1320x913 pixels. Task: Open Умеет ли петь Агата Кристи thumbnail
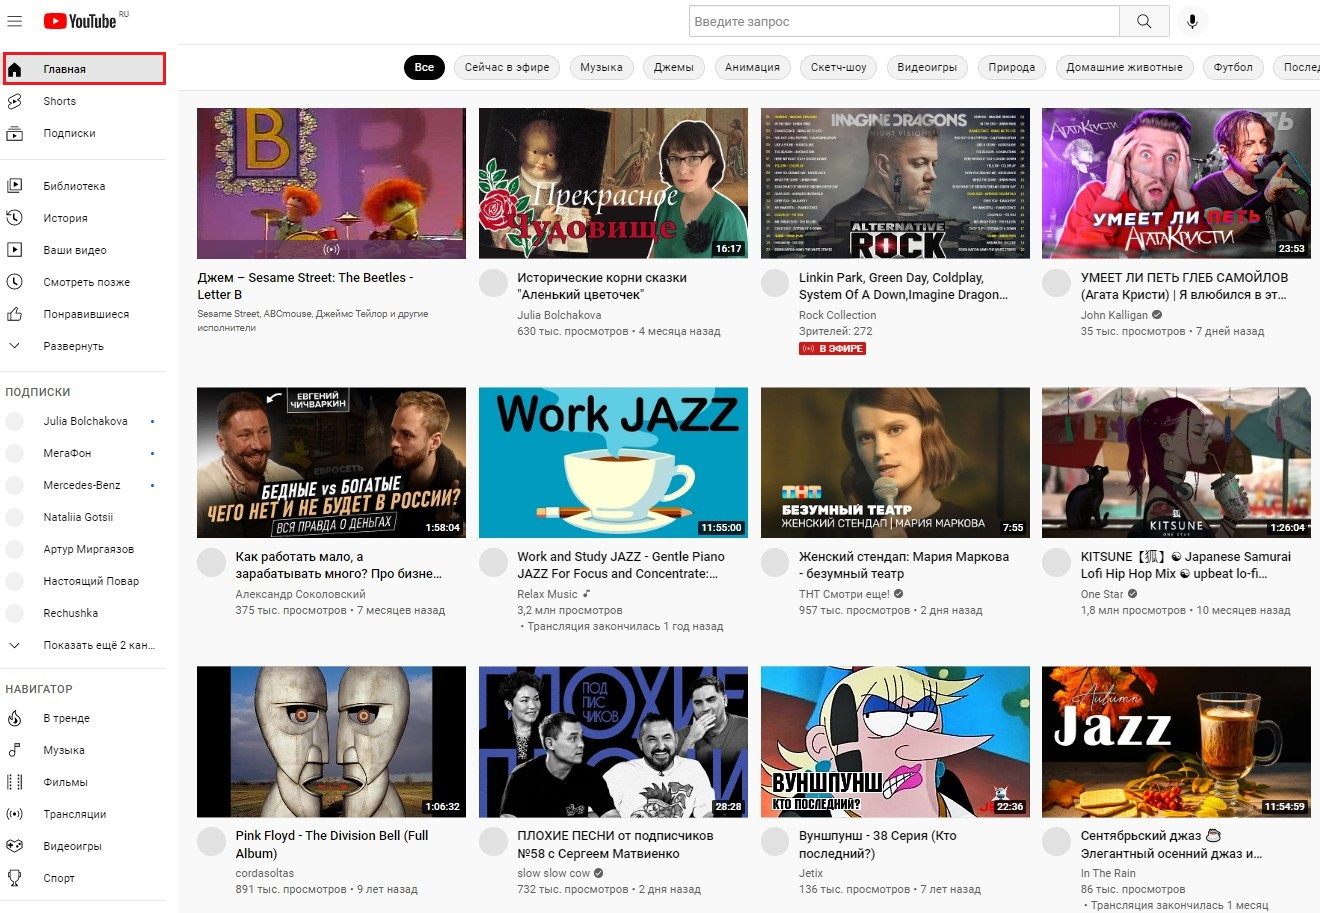1176,183
